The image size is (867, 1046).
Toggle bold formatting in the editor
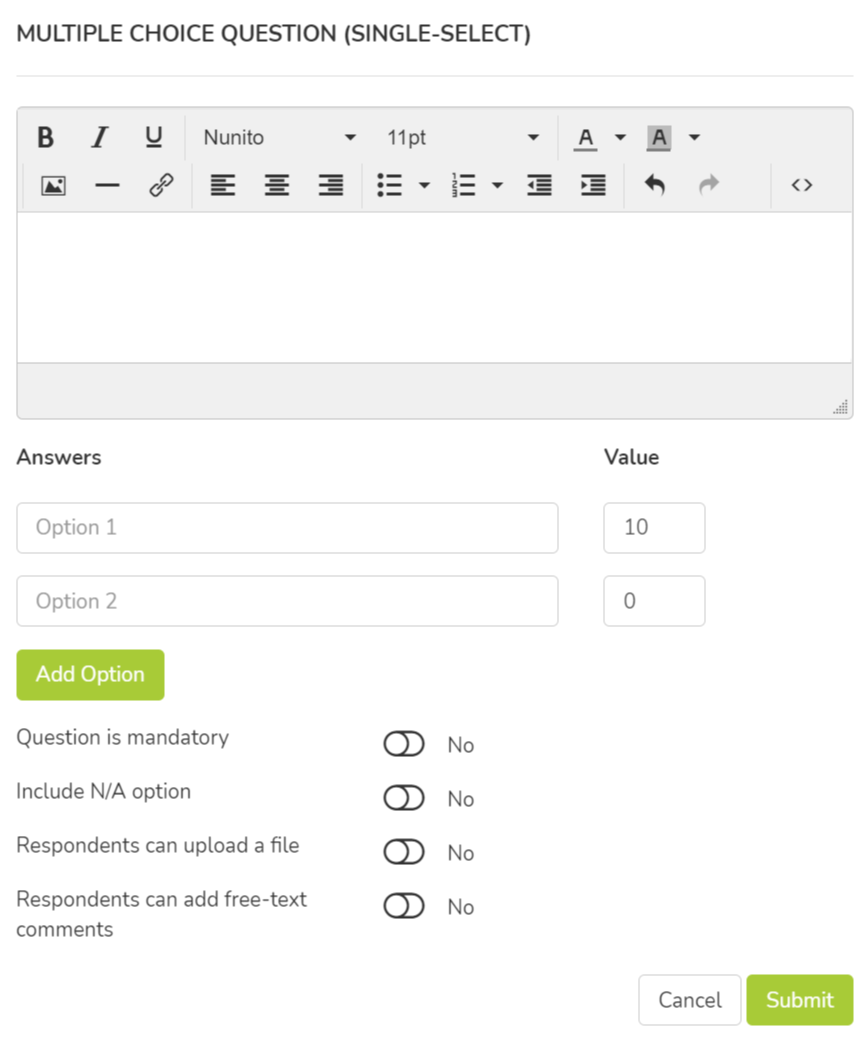(x=45, y=137)
